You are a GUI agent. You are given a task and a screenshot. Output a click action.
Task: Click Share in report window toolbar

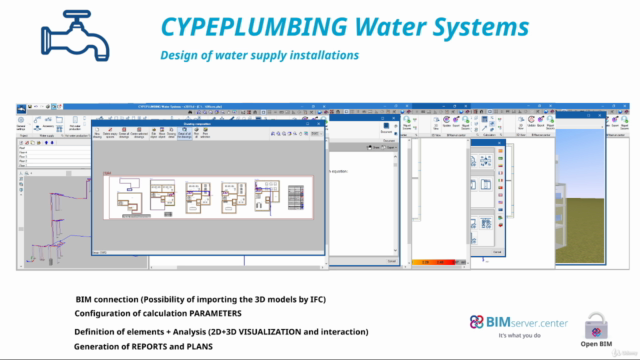(373, 147)
